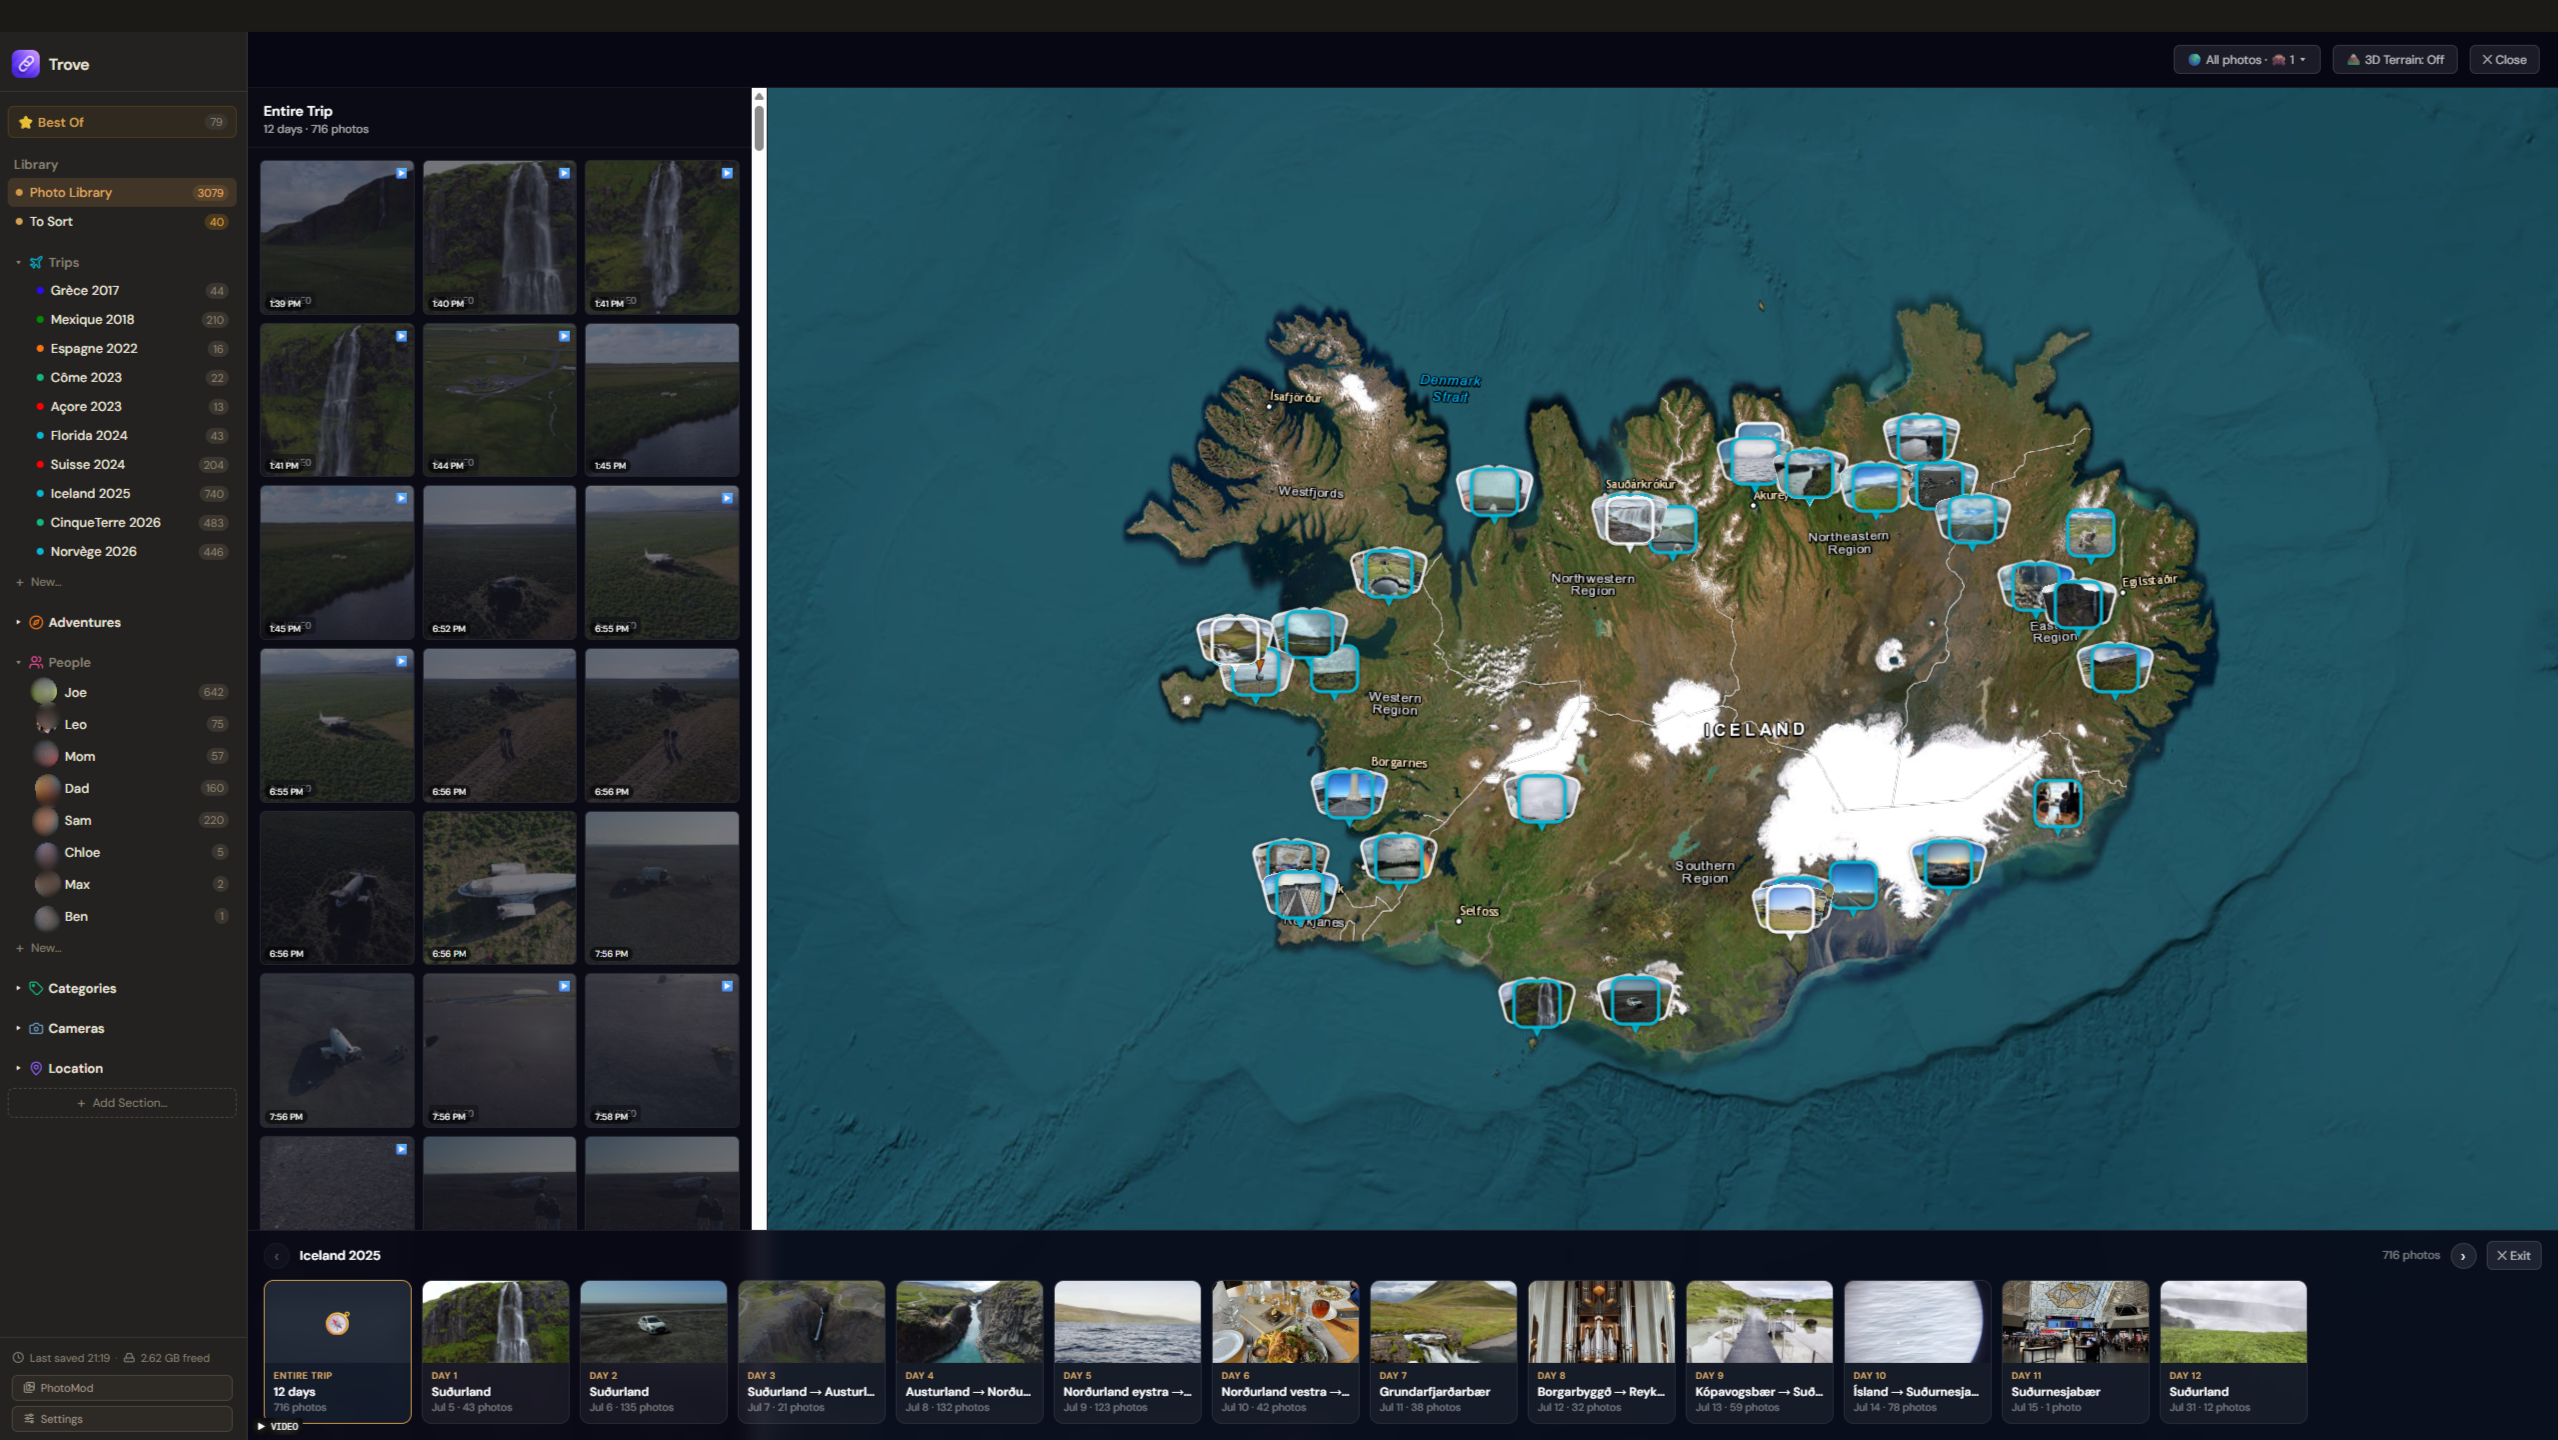Toggle the VIDEO filter tag
The image size is (2558, 1440).
click(279, 1426)
